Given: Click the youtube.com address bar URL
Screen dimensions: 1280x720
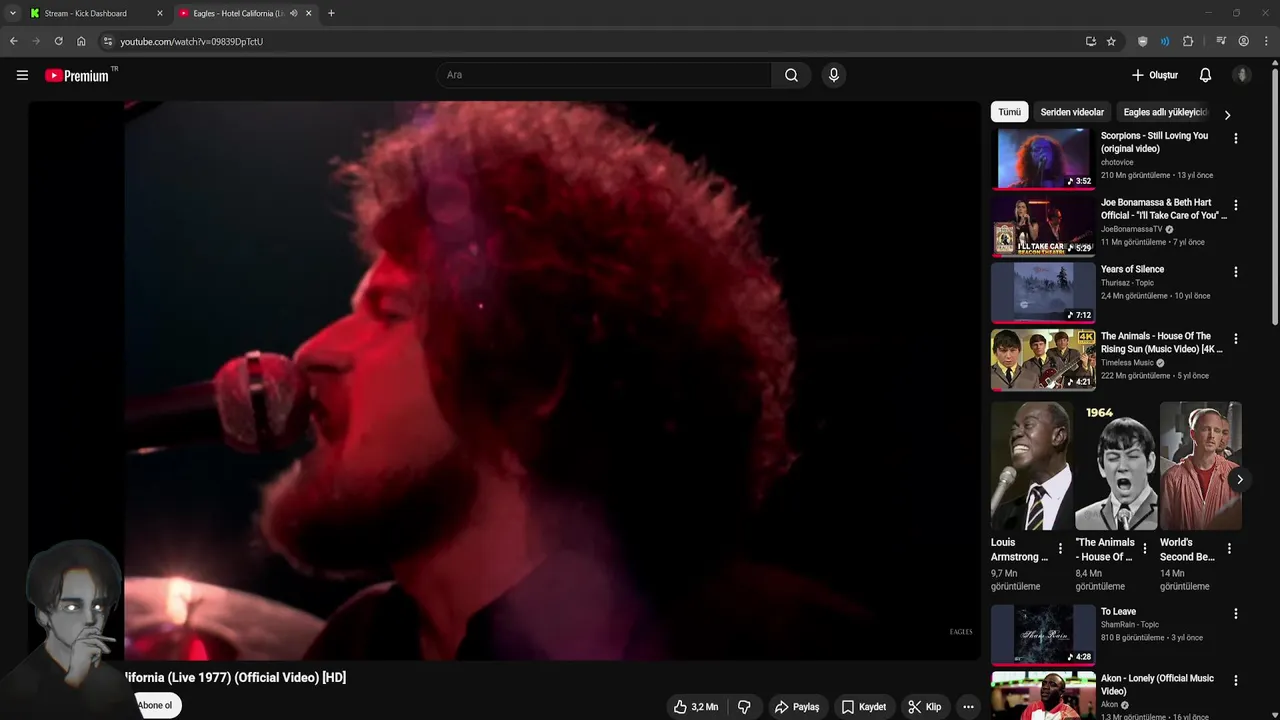Looking at the screenshot, I should pyautogui.click(x=192, y=42).
